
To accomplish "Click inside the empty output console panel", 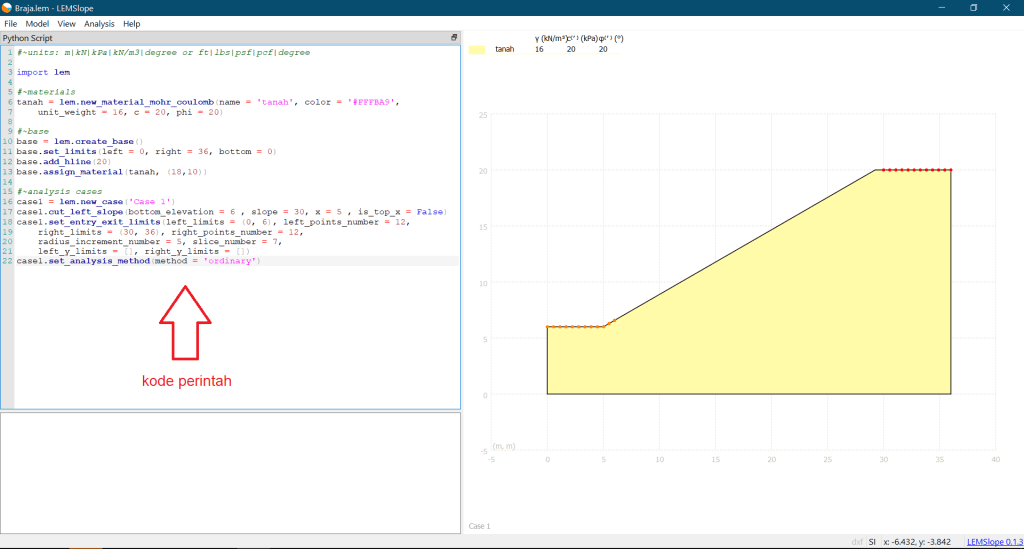I will [x=230, y=470].
